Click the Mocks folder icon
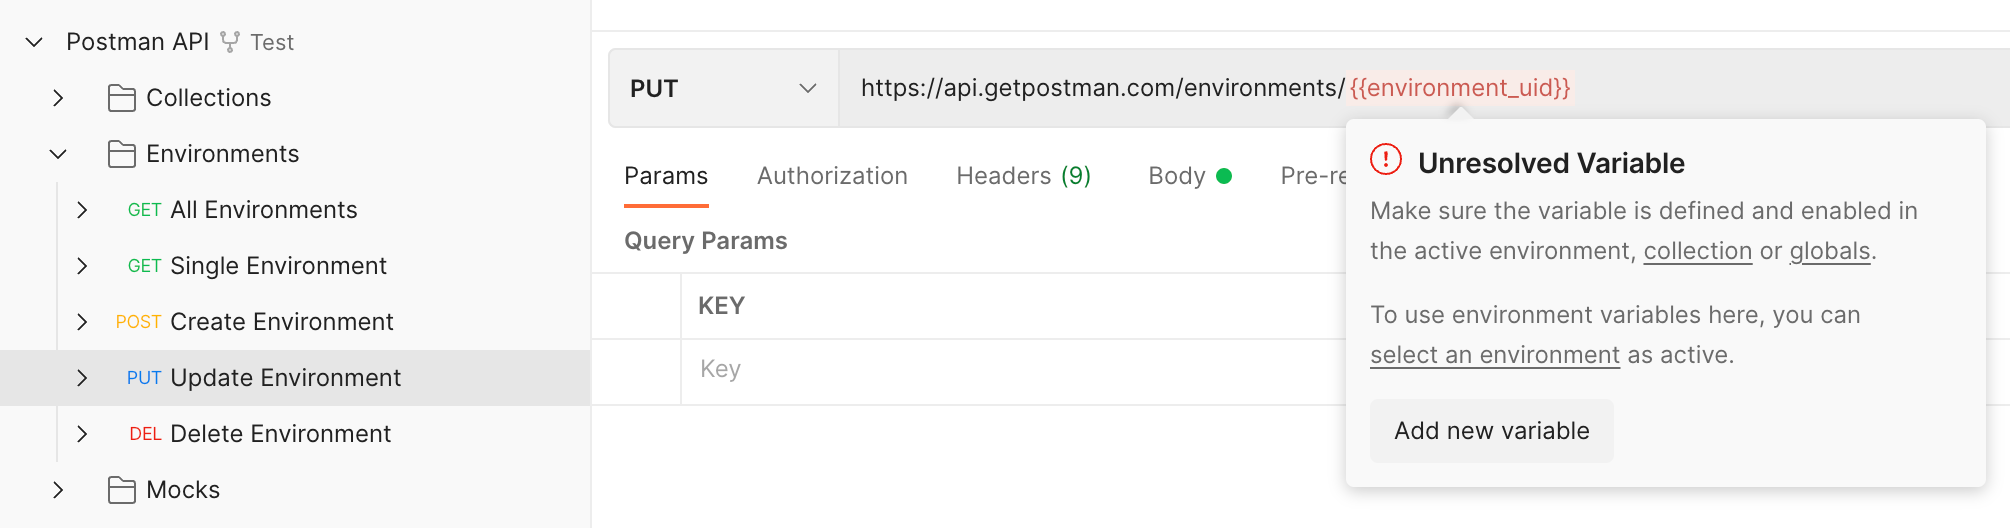This screenshot has width=2010, height=528. coord(122,490)
